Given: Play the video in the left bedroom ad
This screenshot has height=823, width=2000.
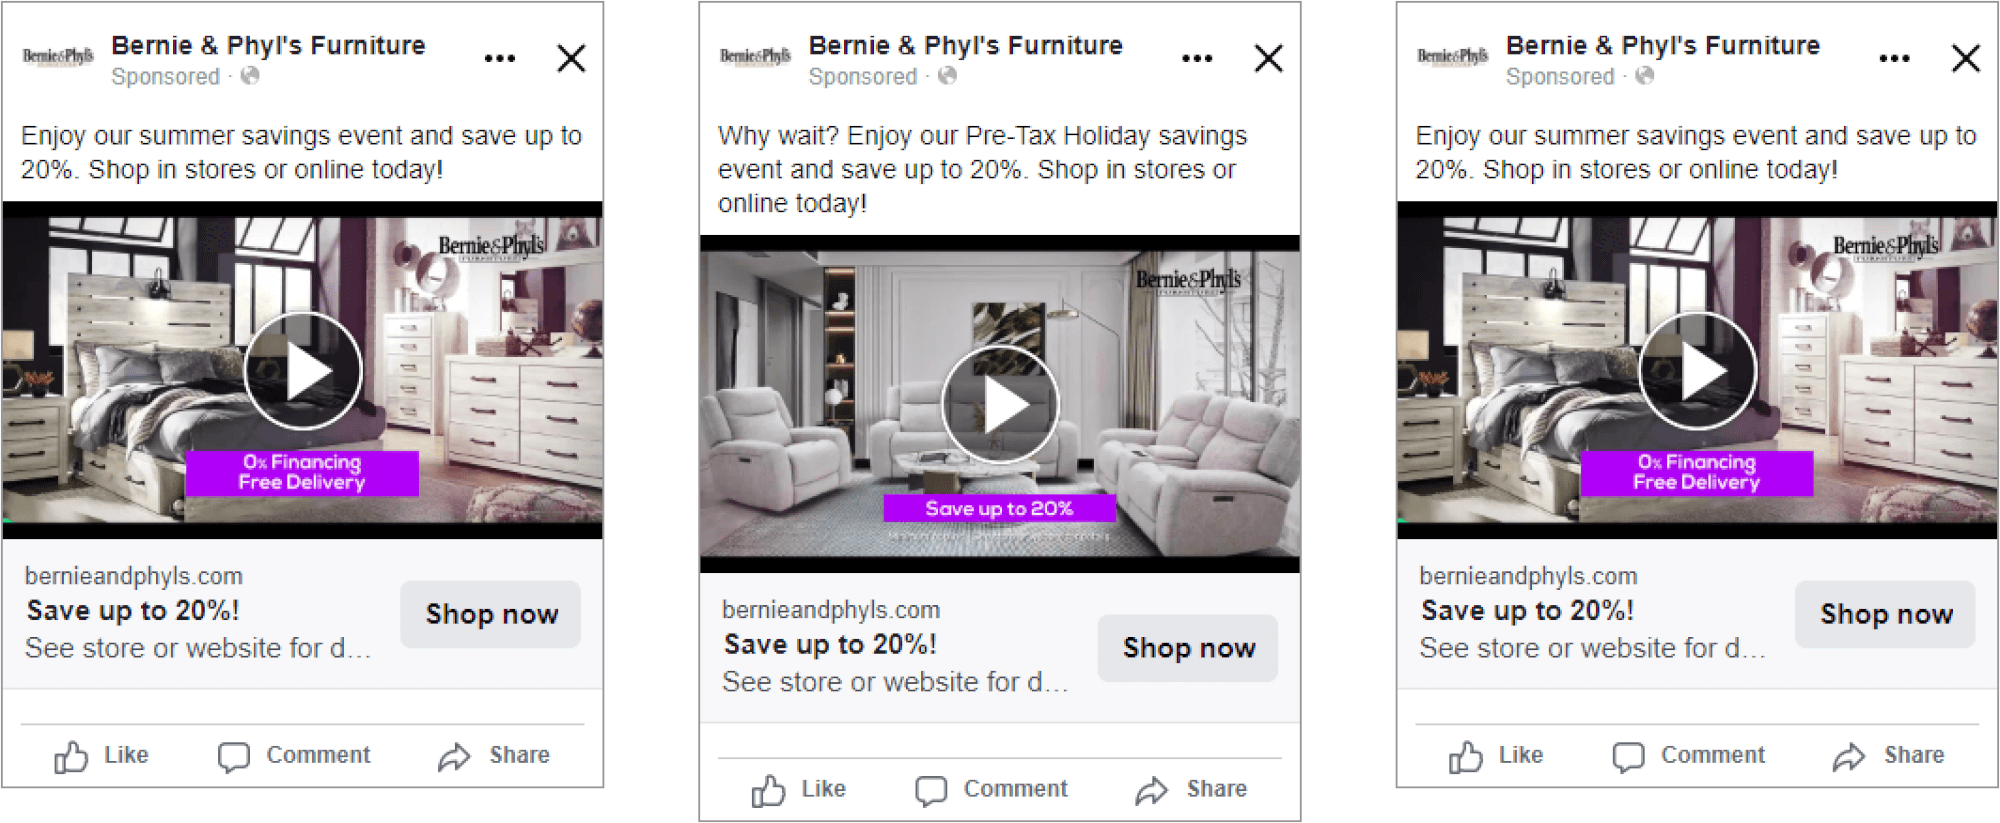Looking at the screenshot, I should (303, 371).
